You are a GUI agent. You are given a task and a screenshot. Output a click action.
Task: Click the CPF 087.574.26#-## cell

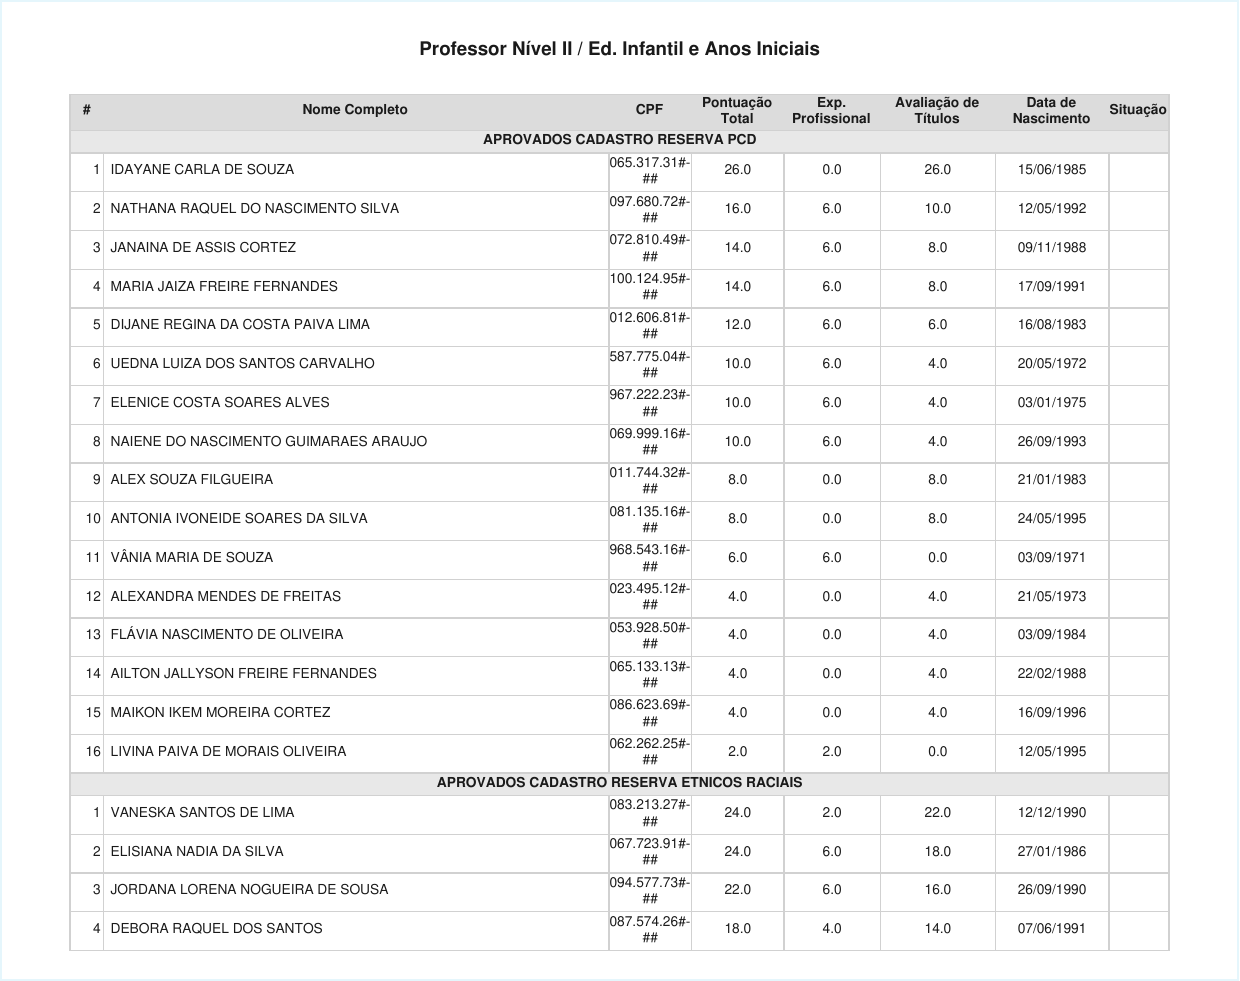[649, 930]
